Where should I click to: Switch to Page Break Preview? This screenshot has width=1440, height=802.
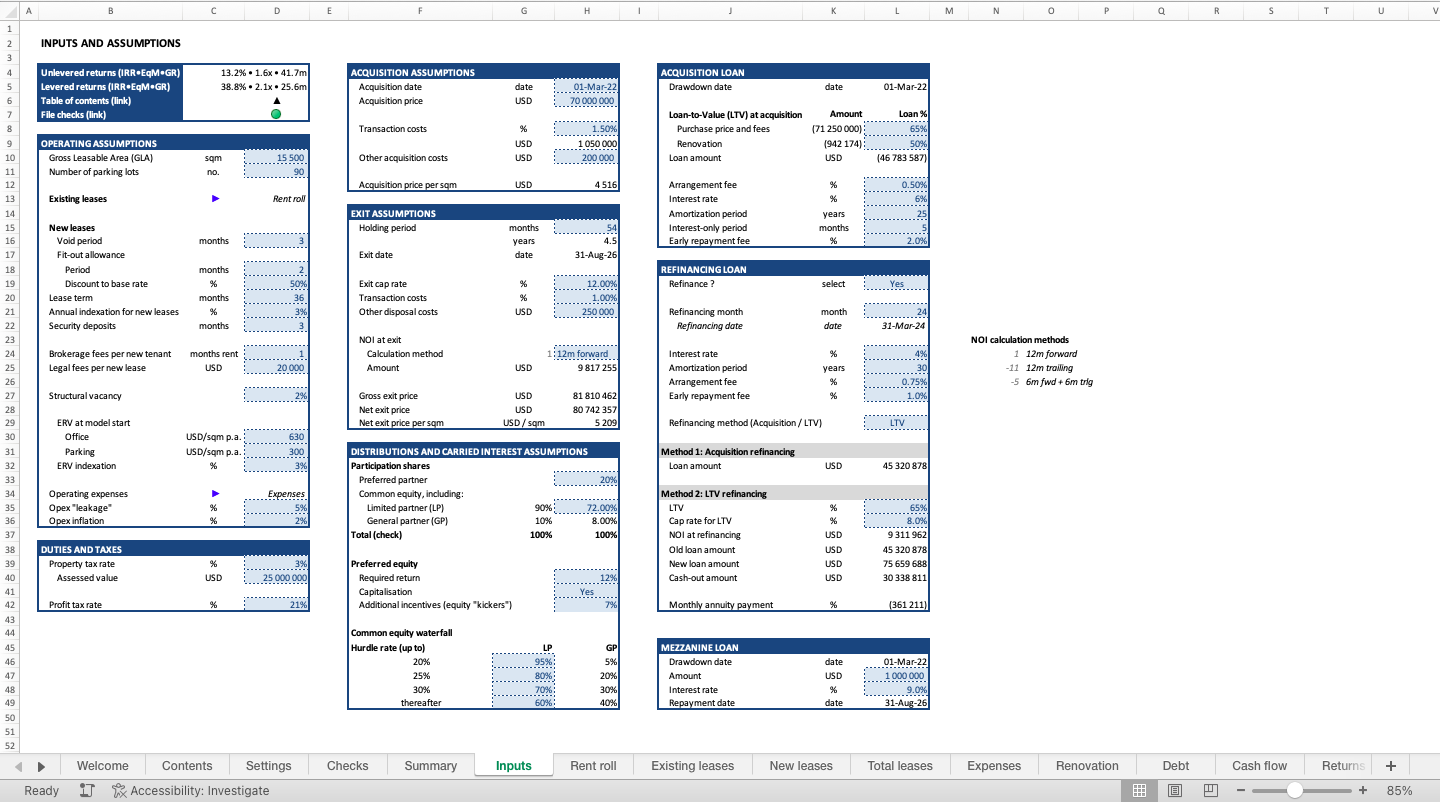coord(1211,790)
